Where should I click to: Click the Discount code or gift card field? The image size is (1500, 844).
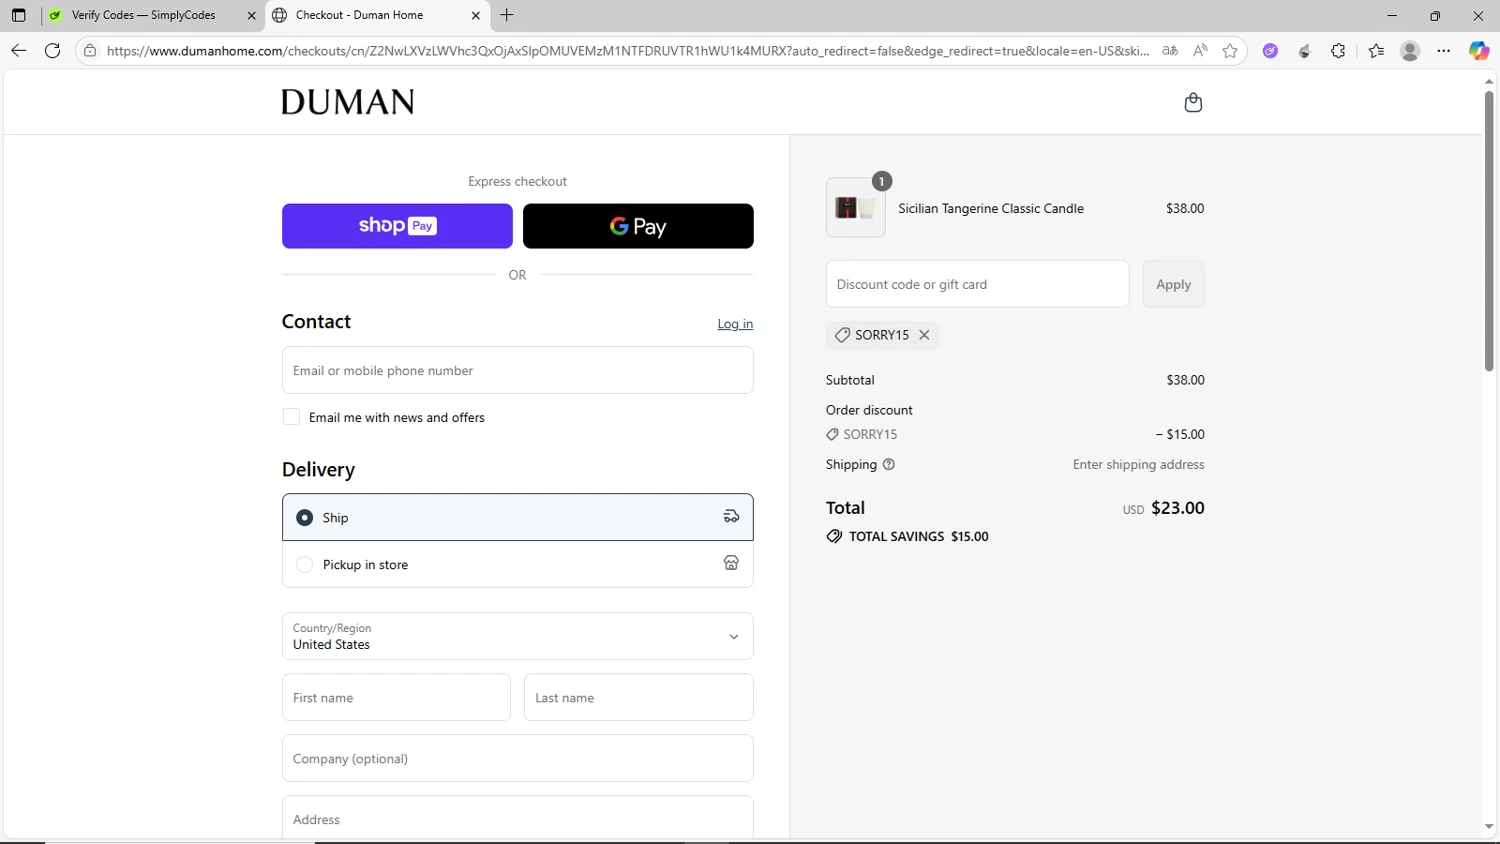978,284
